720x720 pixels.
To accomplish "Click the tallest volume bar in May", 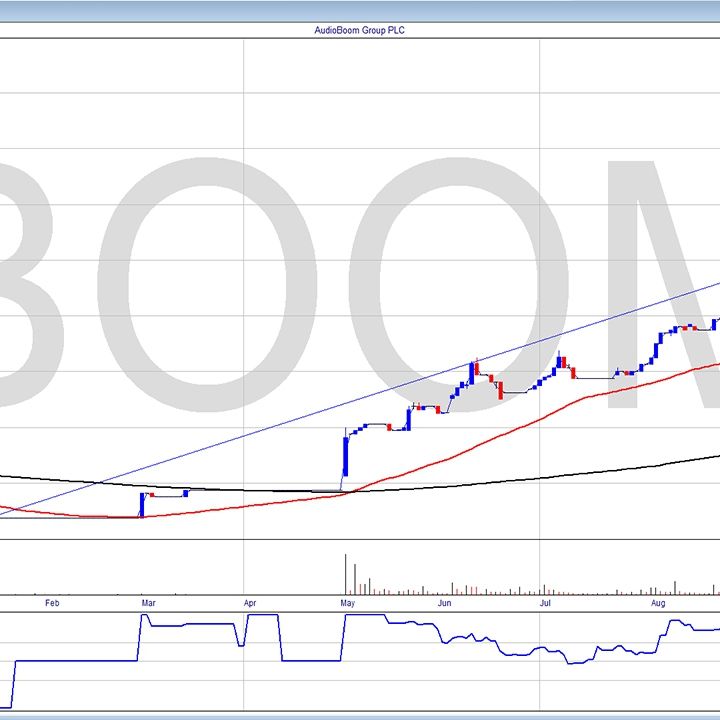I will (345, 575).
